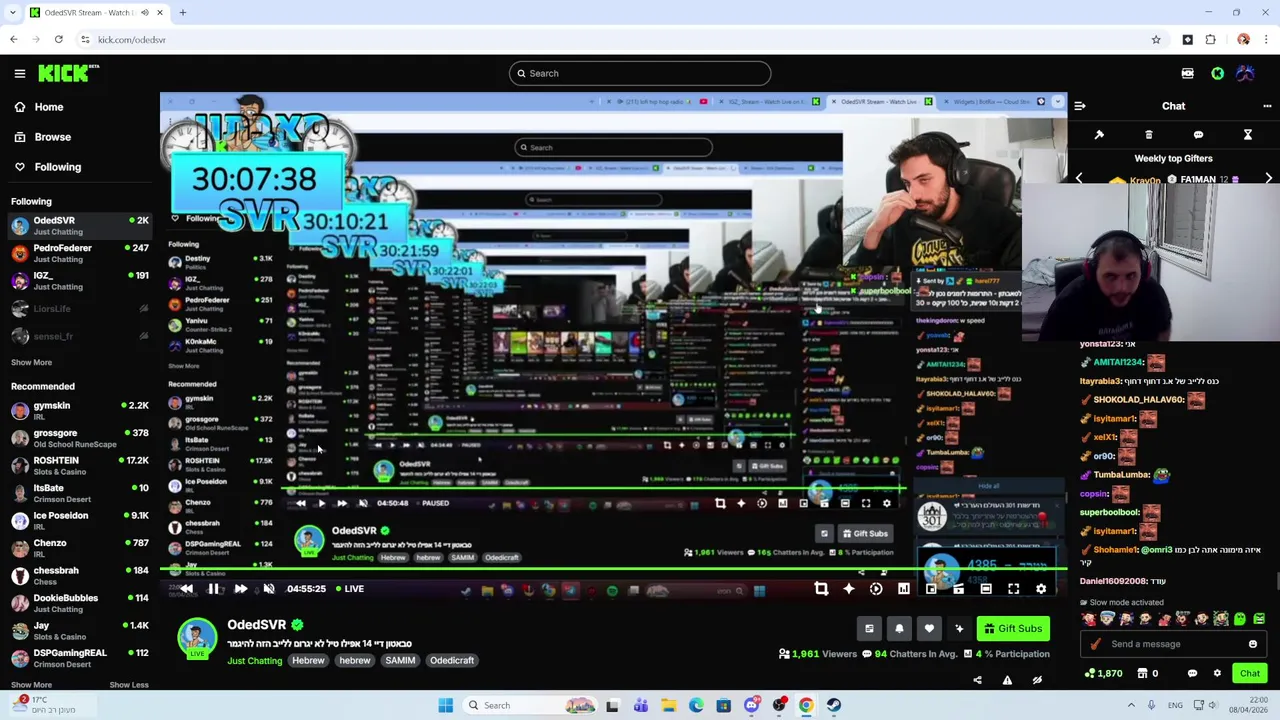1280x720 pixels.
Task: Jump to LIVE in player
Action: tap(349, 589)
